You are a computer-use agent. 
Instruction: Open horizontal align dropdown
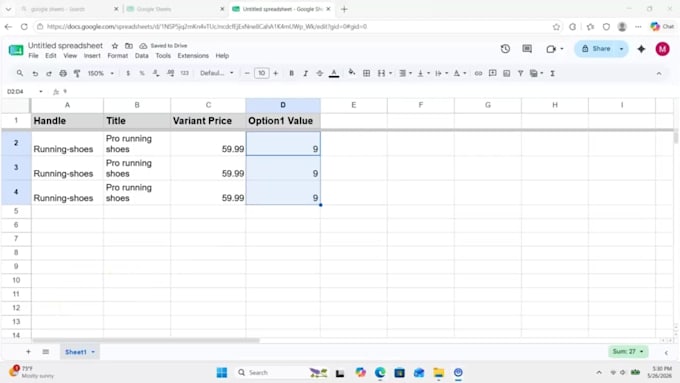[x=405, y=73]
